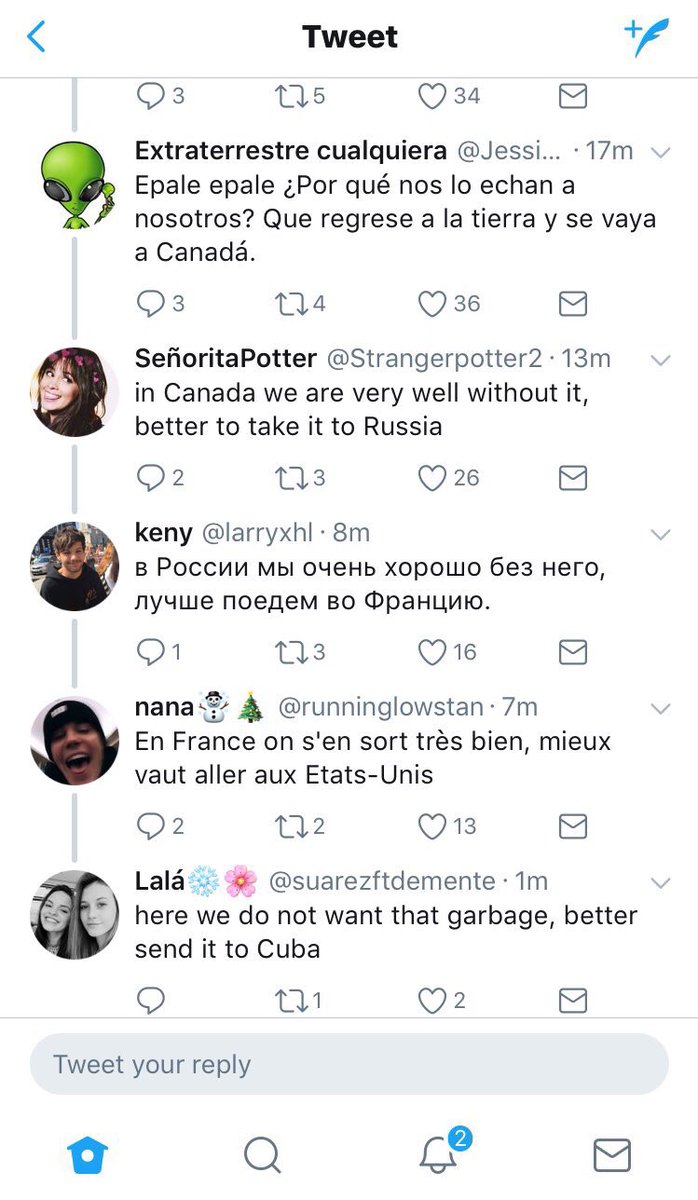
Task: Switch to the Home tab
Action: click(87, 1155)
